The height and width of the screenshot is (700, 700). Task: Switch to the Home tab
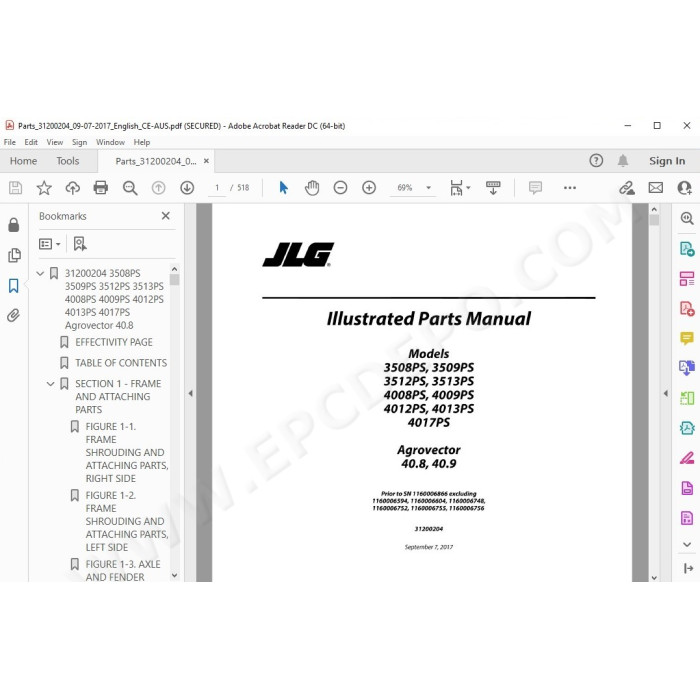pyautogui.click(x=23, y=161)
